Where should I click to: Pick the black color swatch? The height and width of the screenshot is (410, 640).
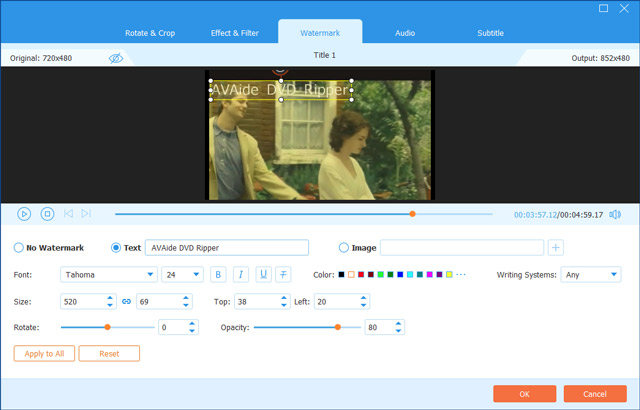[341, 275]
